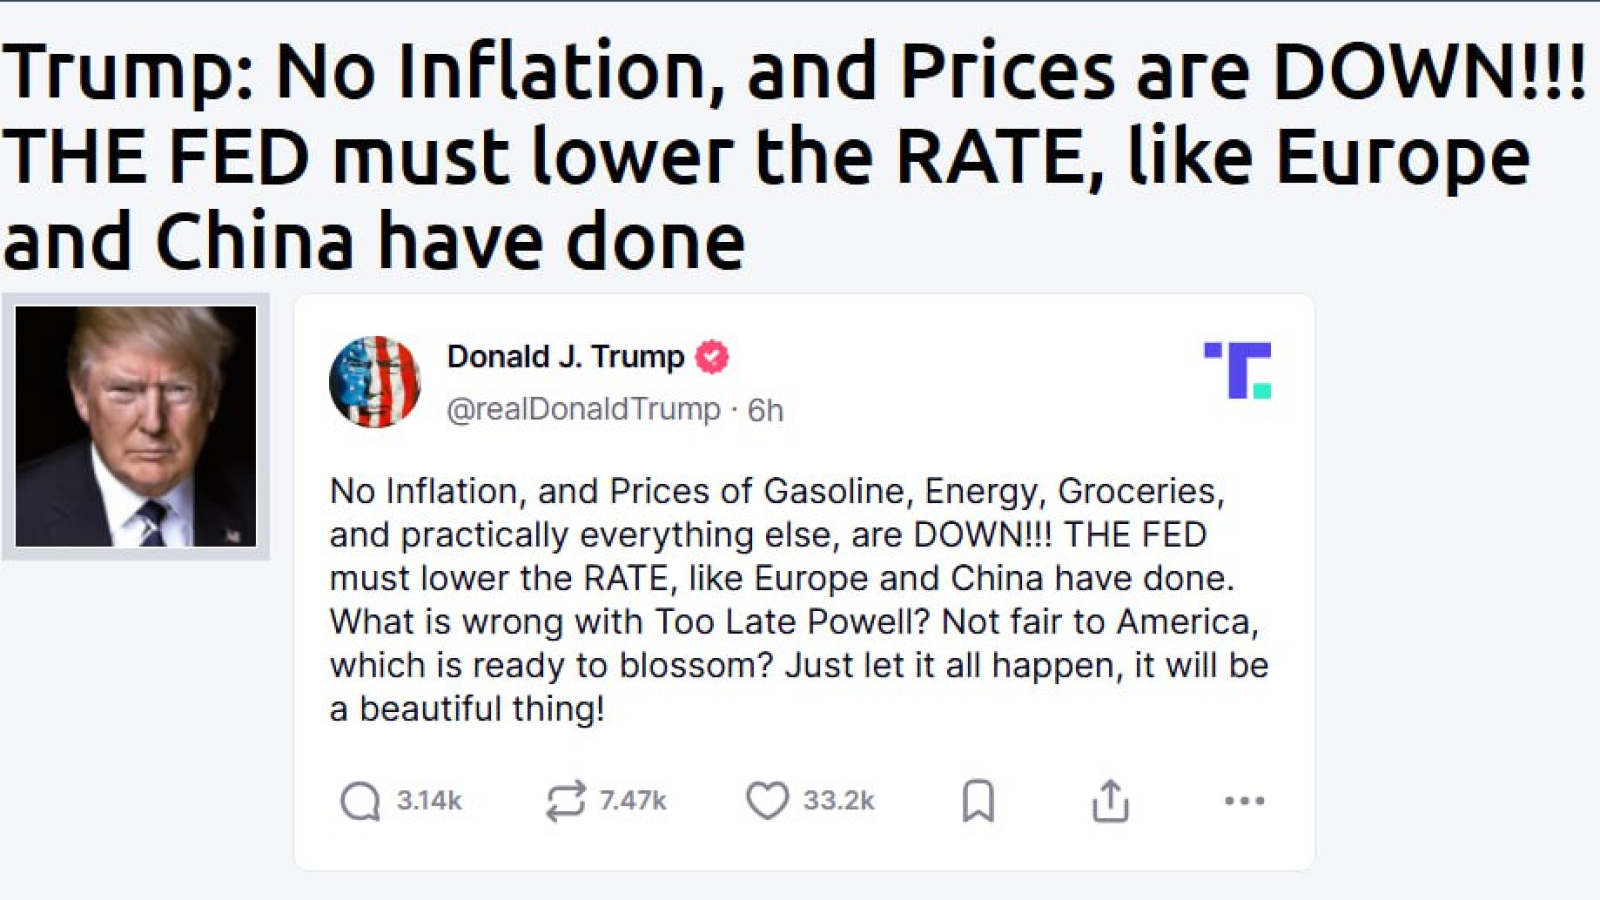This screenshot has height=900, width=1600.
Task: Click the 3.14k replies count
Action: (x=429, y=801)
